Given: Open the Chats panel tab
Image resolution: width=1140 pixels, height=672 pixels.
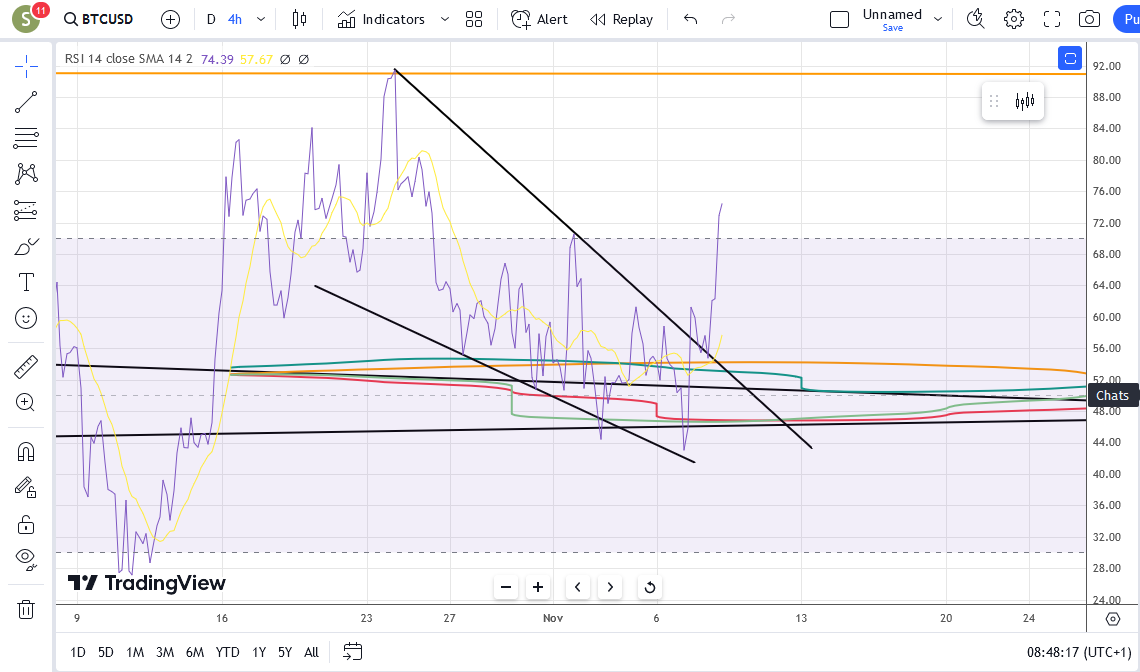Looking at the screenshot, I should tap(1112, 396).
